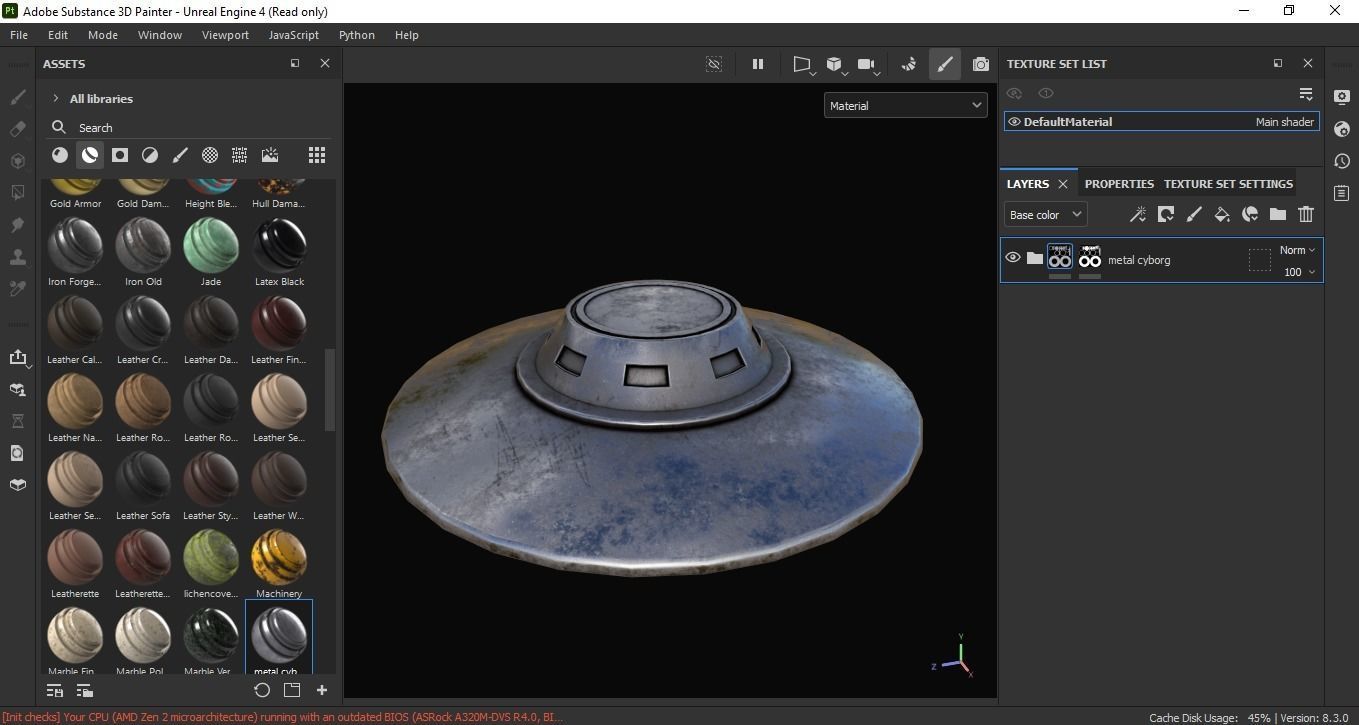The height and width of the screenshot is (725, 1359).
Task: Toggle visibility of metal cyborg layer
Action: click(x=1013, y=258)
